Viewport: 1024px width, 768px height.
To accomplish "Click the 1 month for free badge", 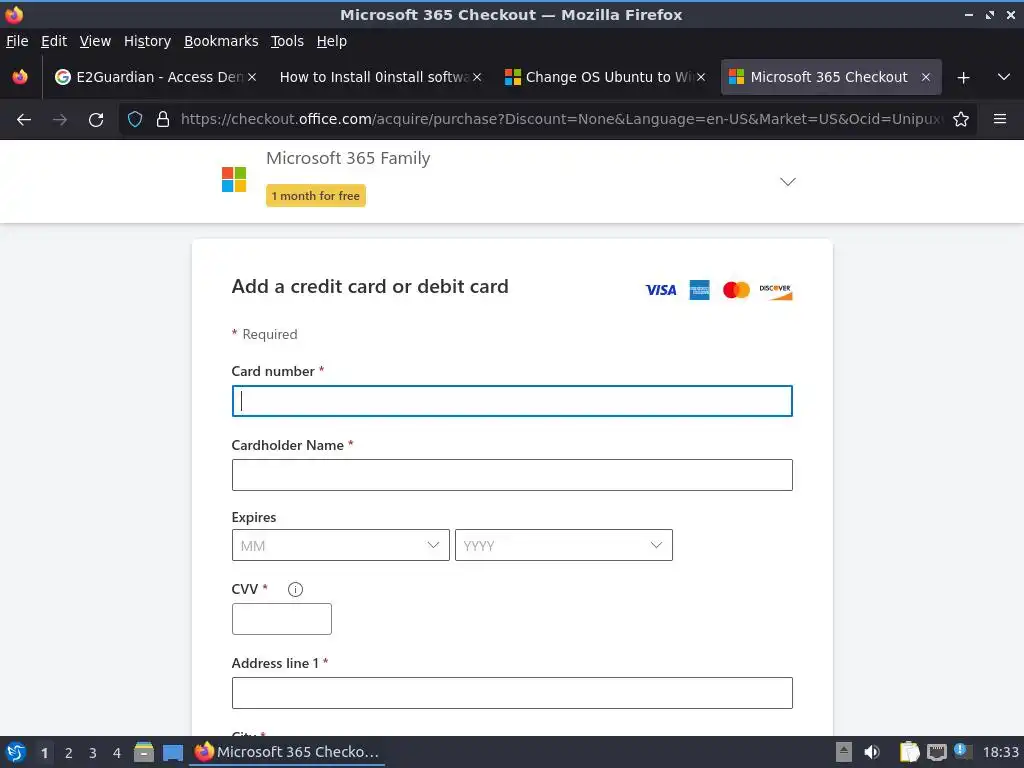I will click(x=315, y=196).
